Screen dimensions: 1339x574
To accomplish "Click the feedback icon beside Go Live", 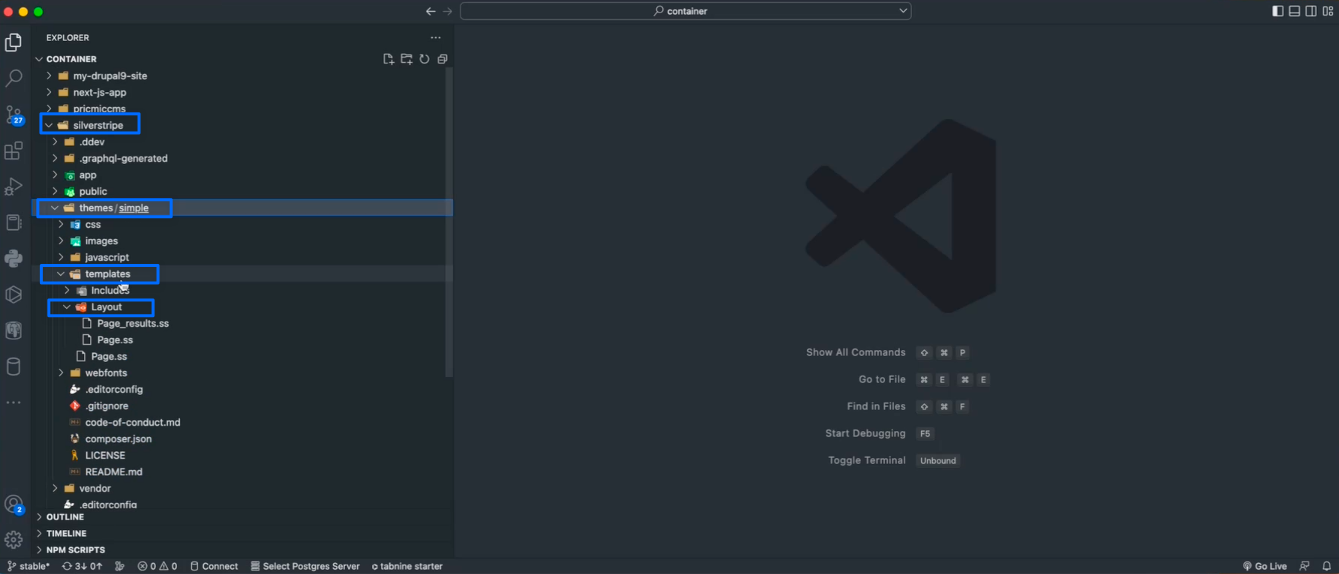I will click(1305, 566).
